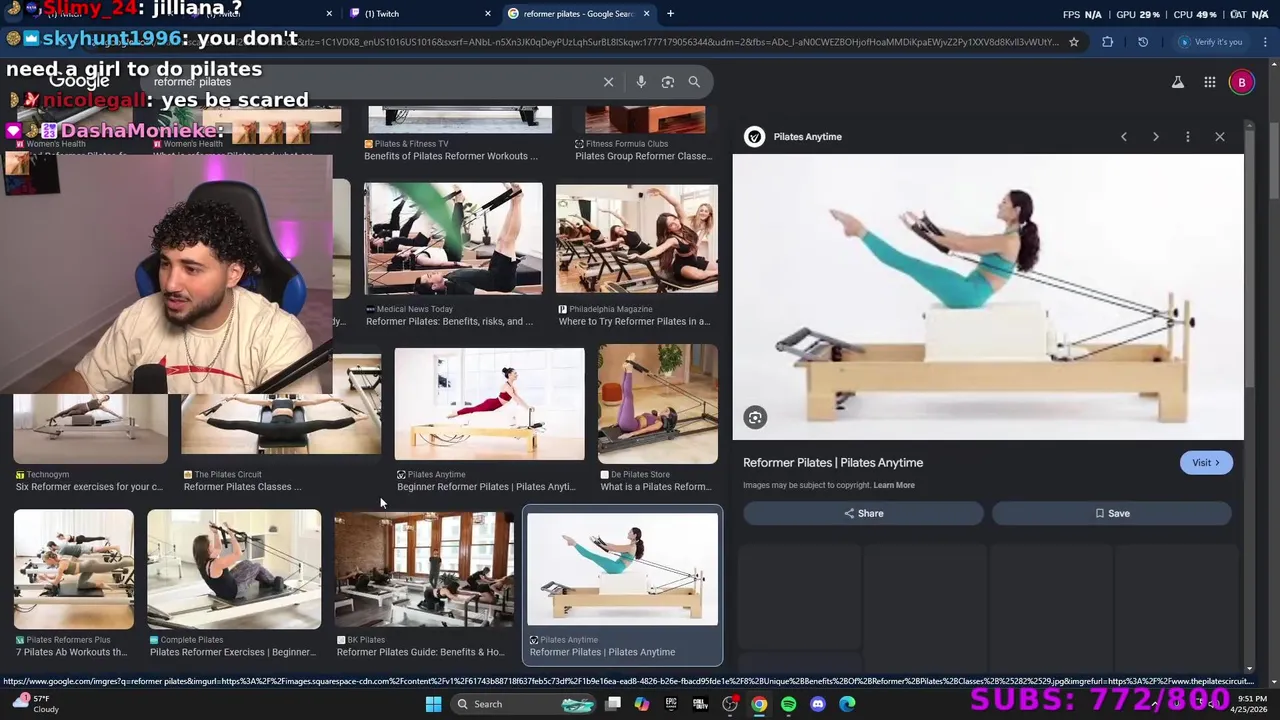The height and width of the screenshot is (720, 1280).
Task: Open Search Labs flask icon
Action: click(x=1178, y=82)
